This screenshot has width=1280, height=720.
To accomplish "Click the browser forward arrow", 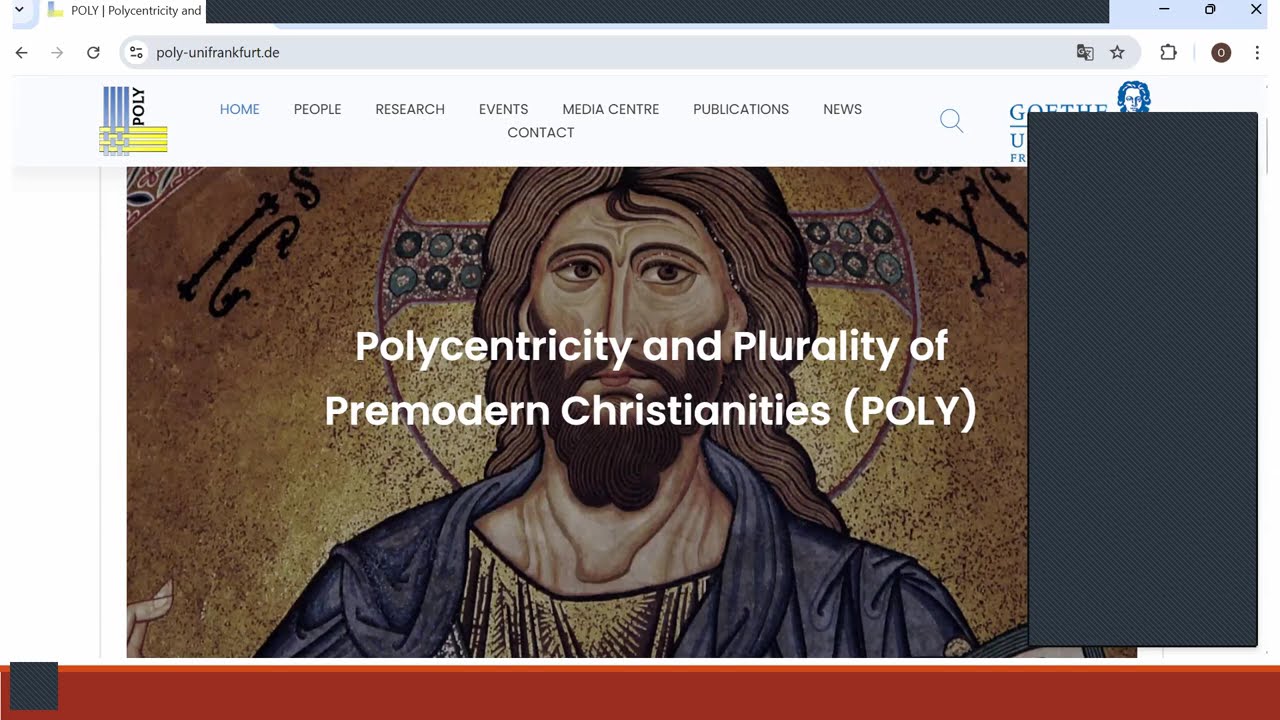I will tap(57, 52).
